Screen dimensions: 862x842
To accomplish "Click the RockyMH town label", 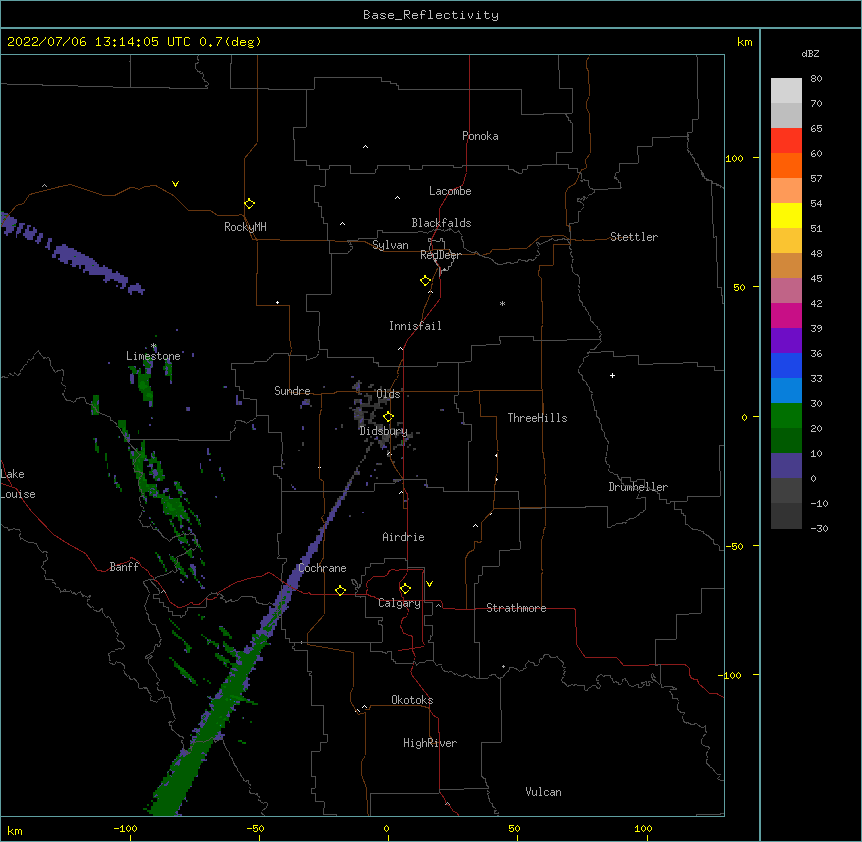I will point(245,227).
